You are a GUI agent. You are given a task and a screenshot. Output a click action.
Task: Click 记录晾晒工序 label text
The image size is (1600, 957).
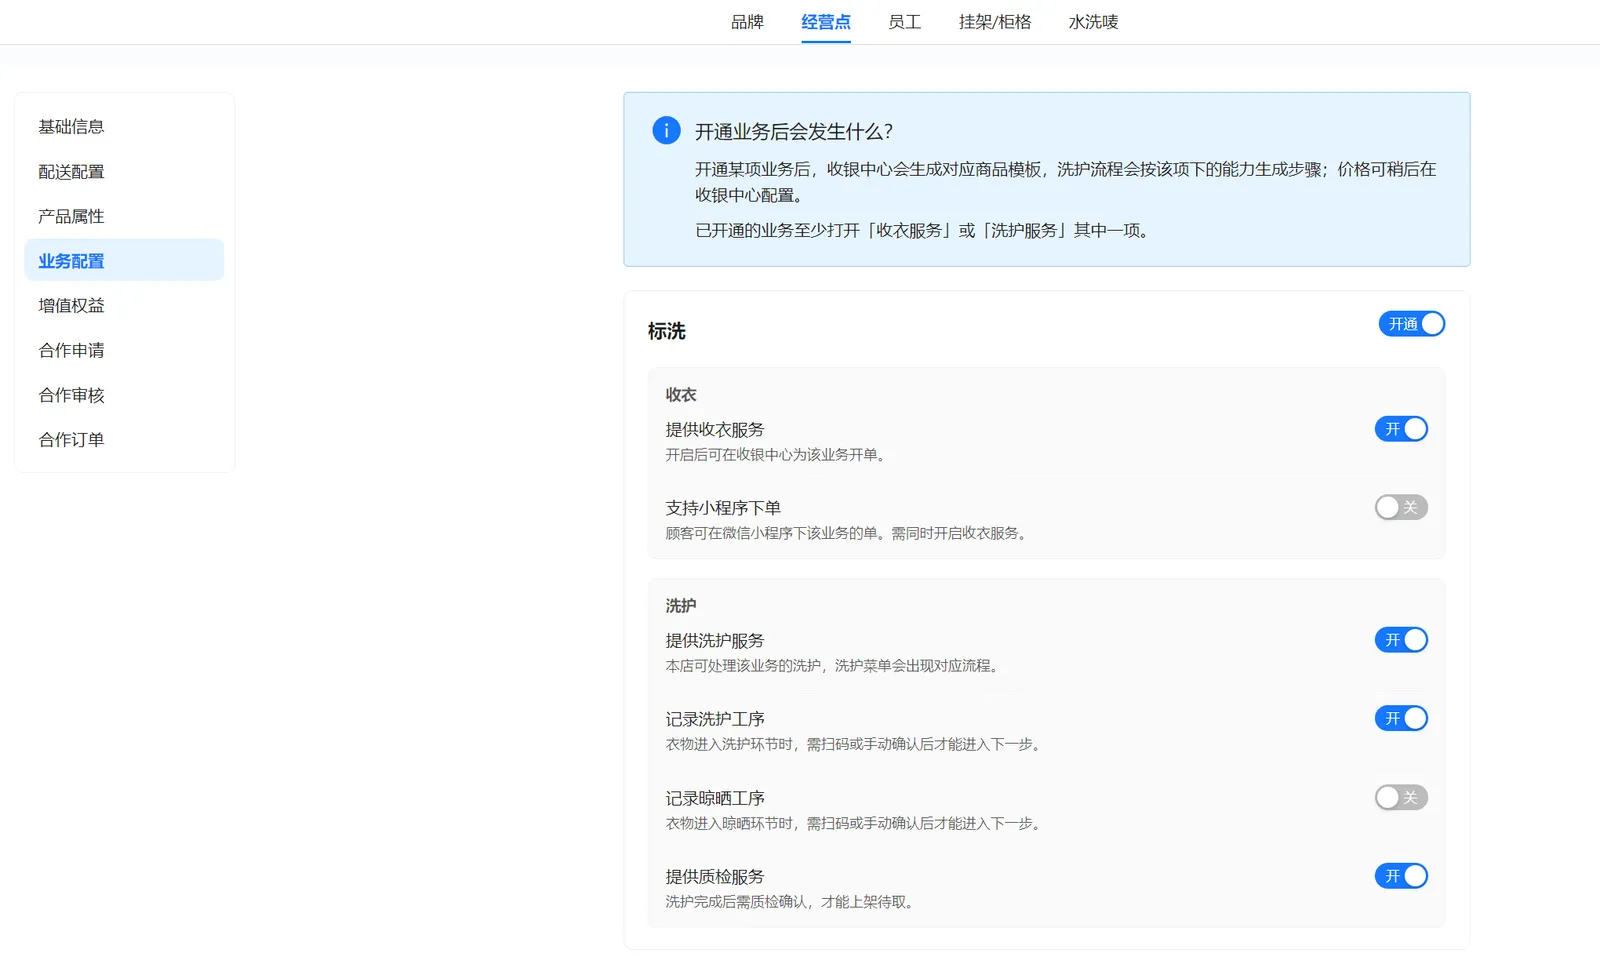pos(715,797)
